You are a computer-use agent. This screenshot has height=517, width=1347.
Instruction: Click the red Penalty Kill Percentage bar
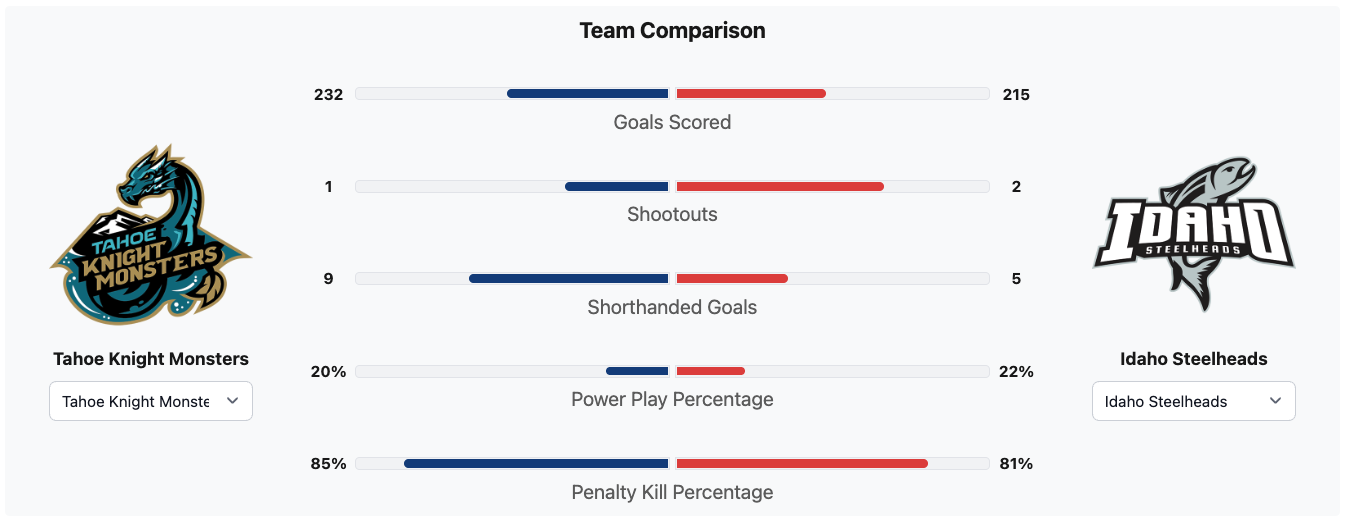802,464
